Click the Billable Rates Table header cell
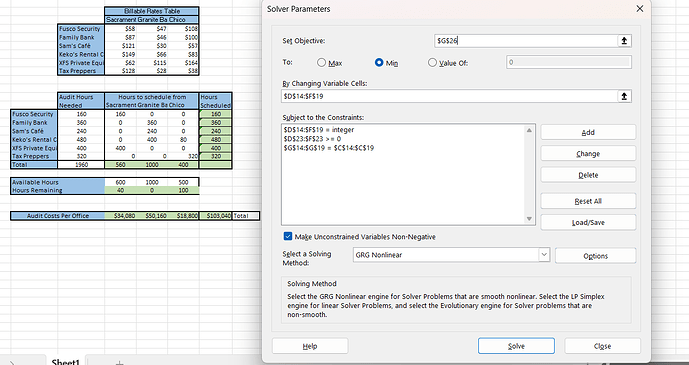The image size is (689, 365). point(152,11)
